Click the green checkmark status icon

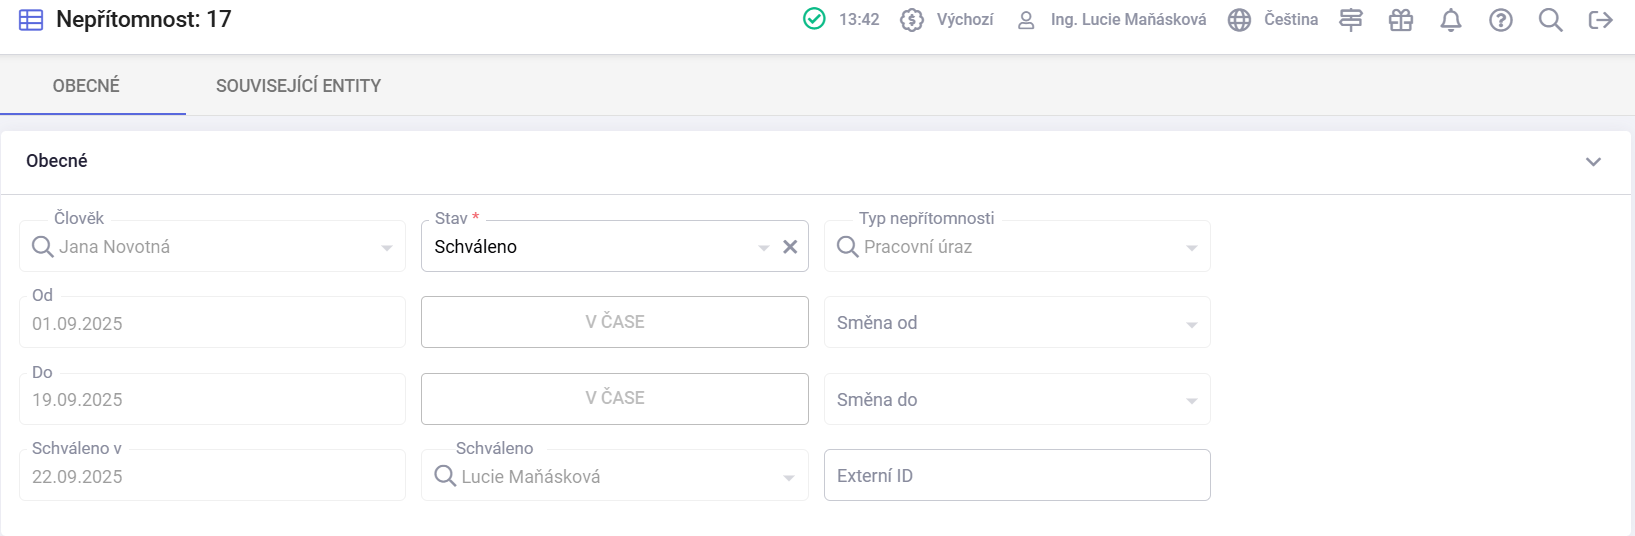[815, 19]
